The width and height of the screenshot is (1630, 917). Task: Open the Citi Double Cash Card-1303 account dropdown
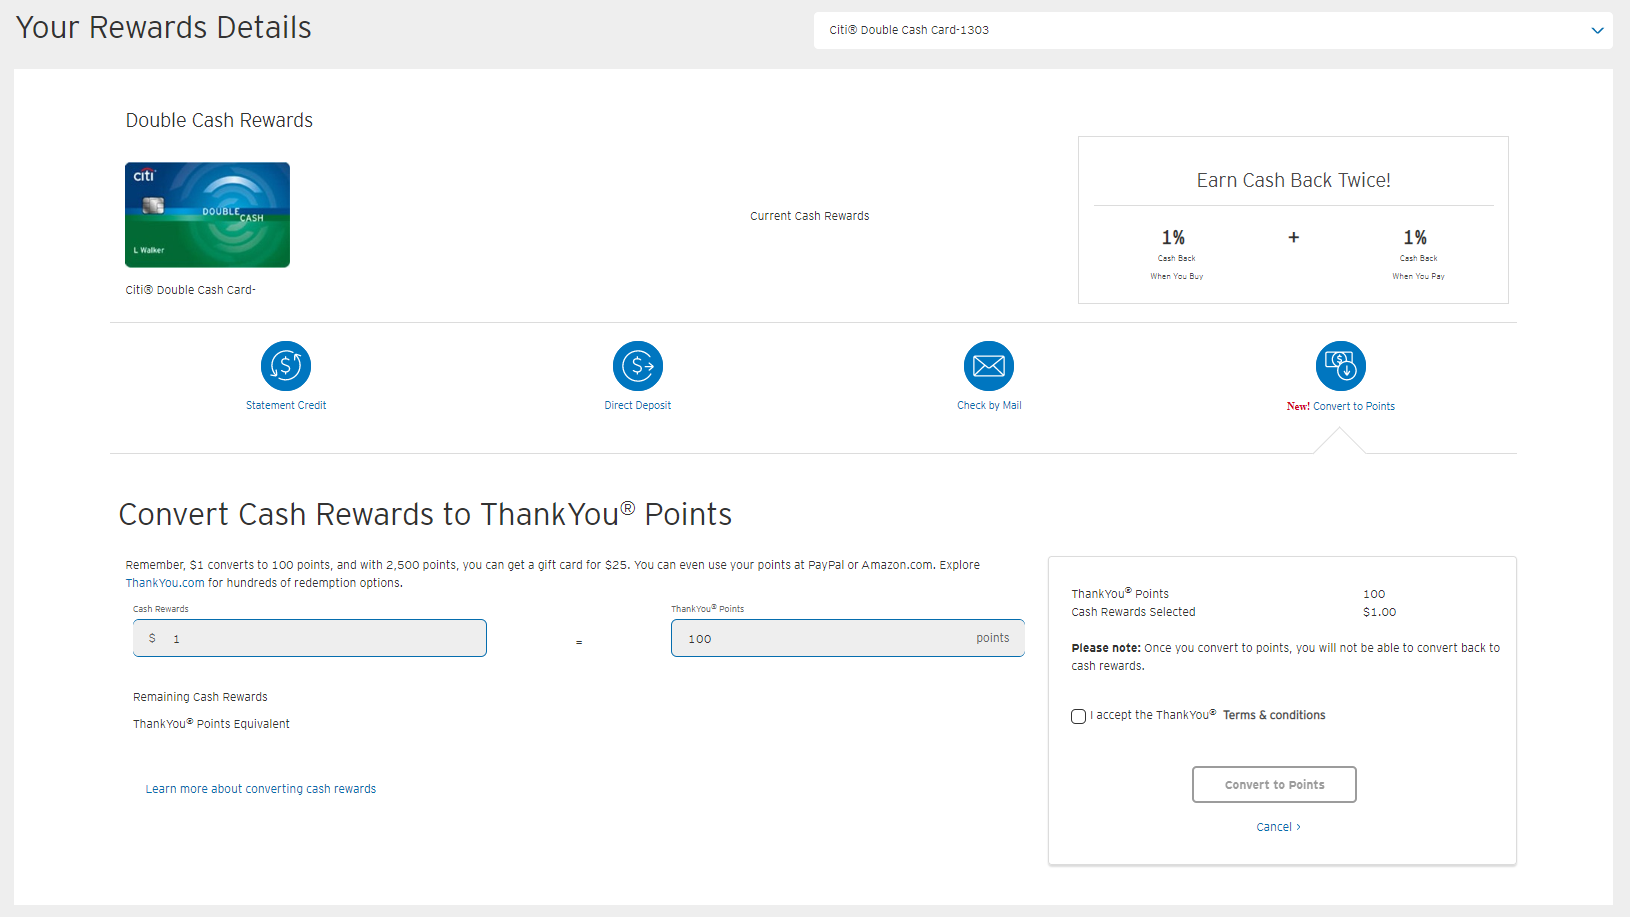pyautogui.click(x=1213, y=30)
